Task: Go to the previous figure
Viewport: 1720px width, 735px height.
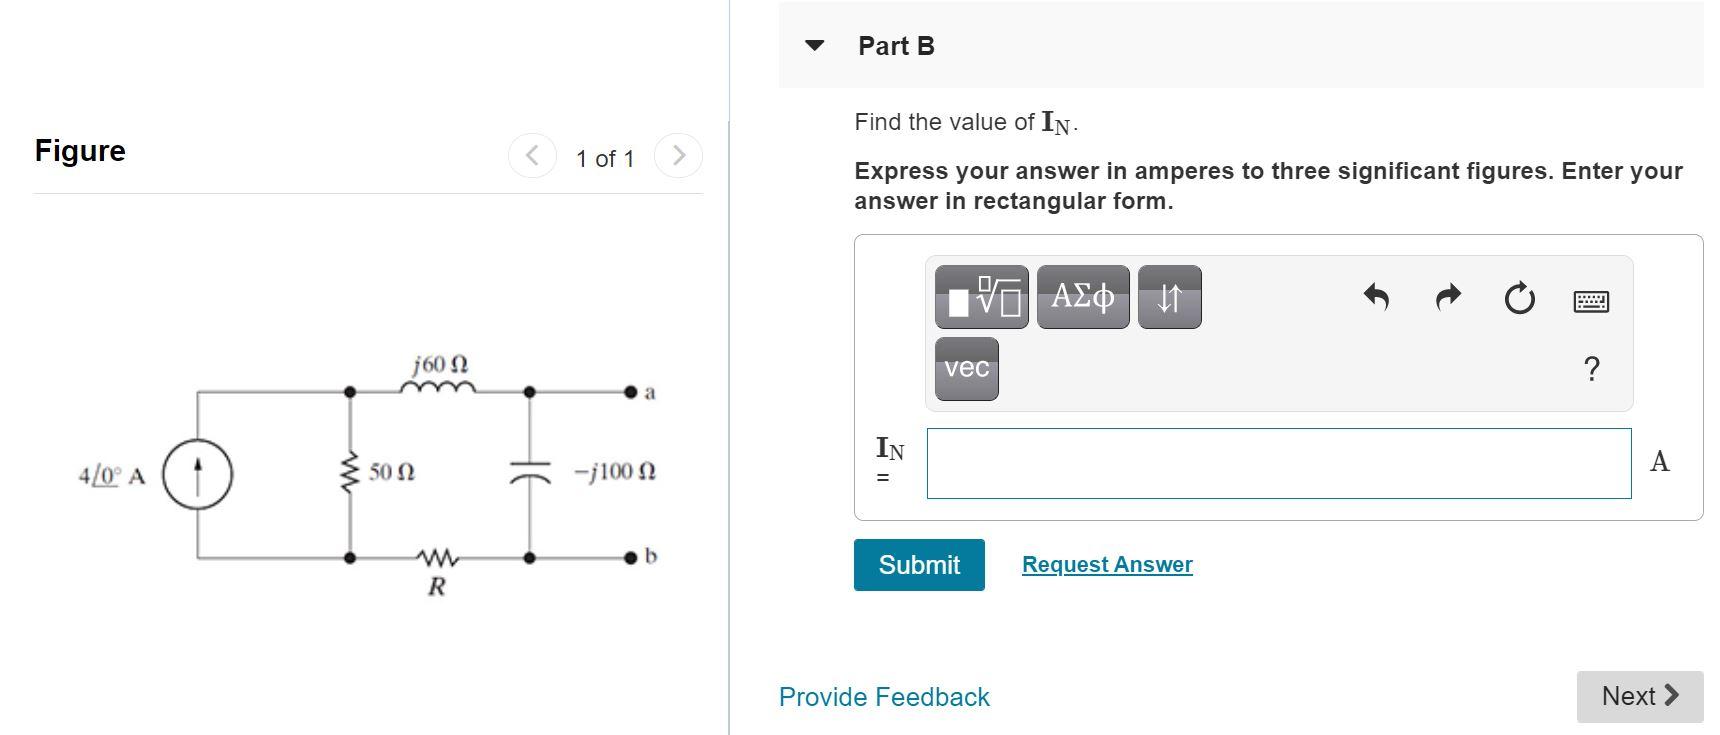Action: click(533, 155)
